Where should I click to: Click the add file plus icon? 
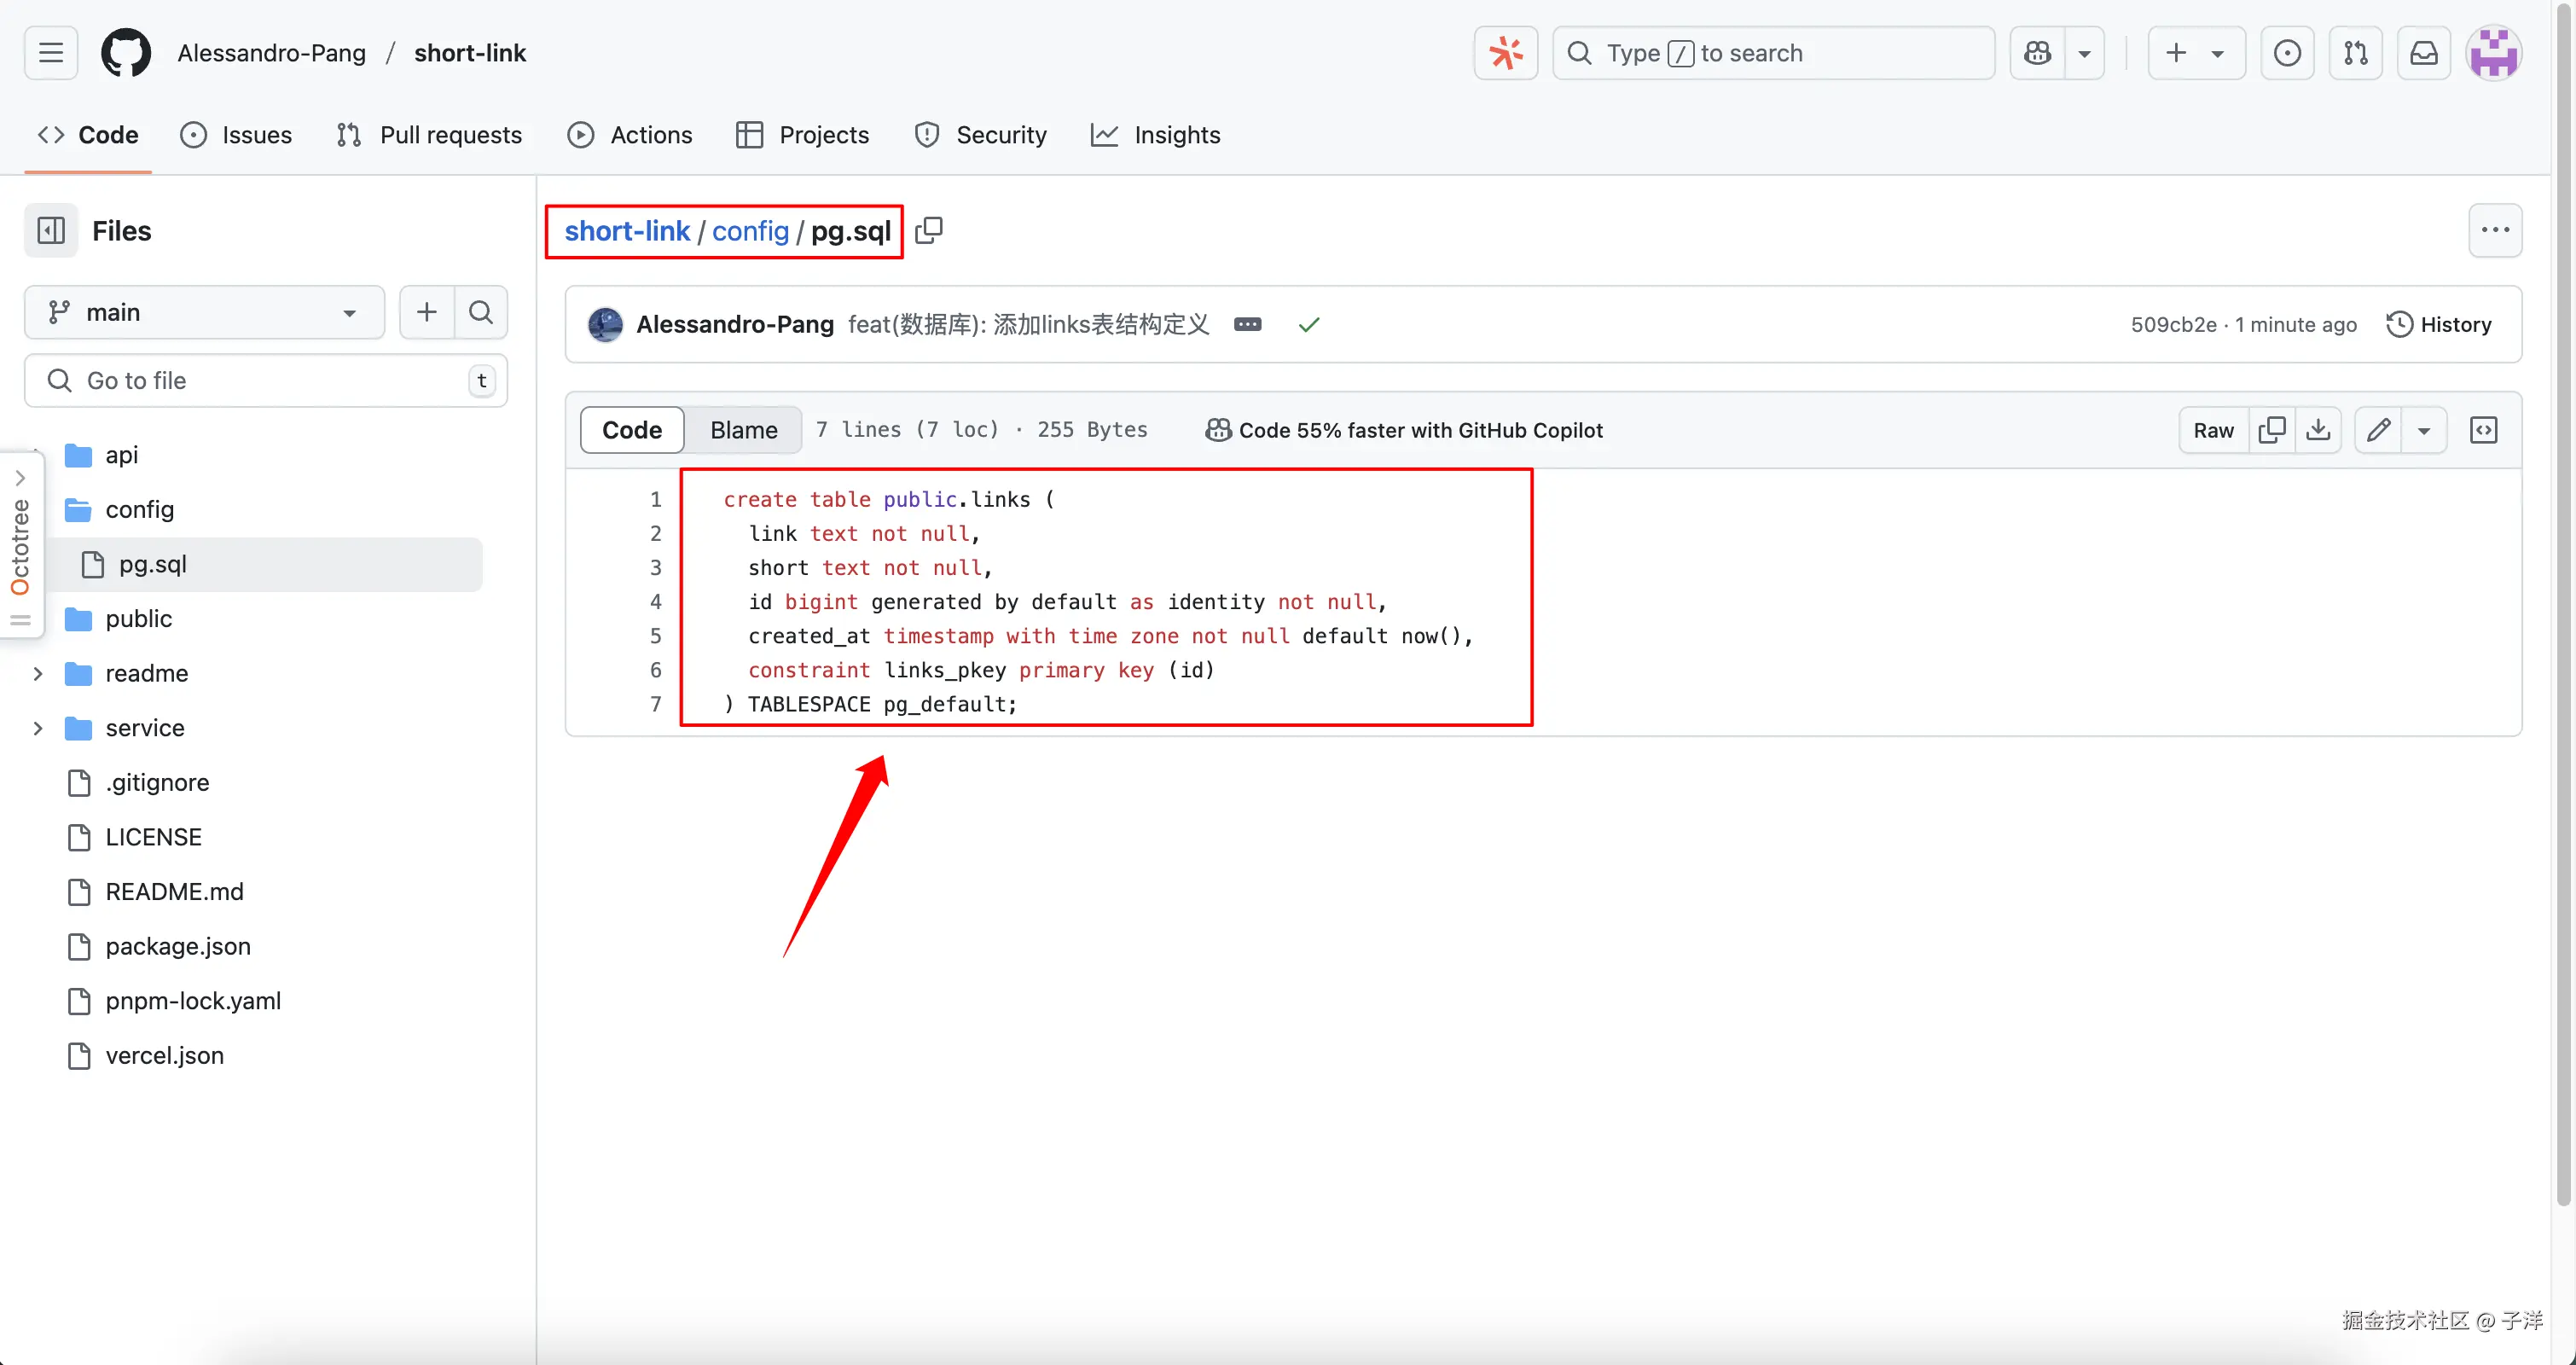coord(427,312)
